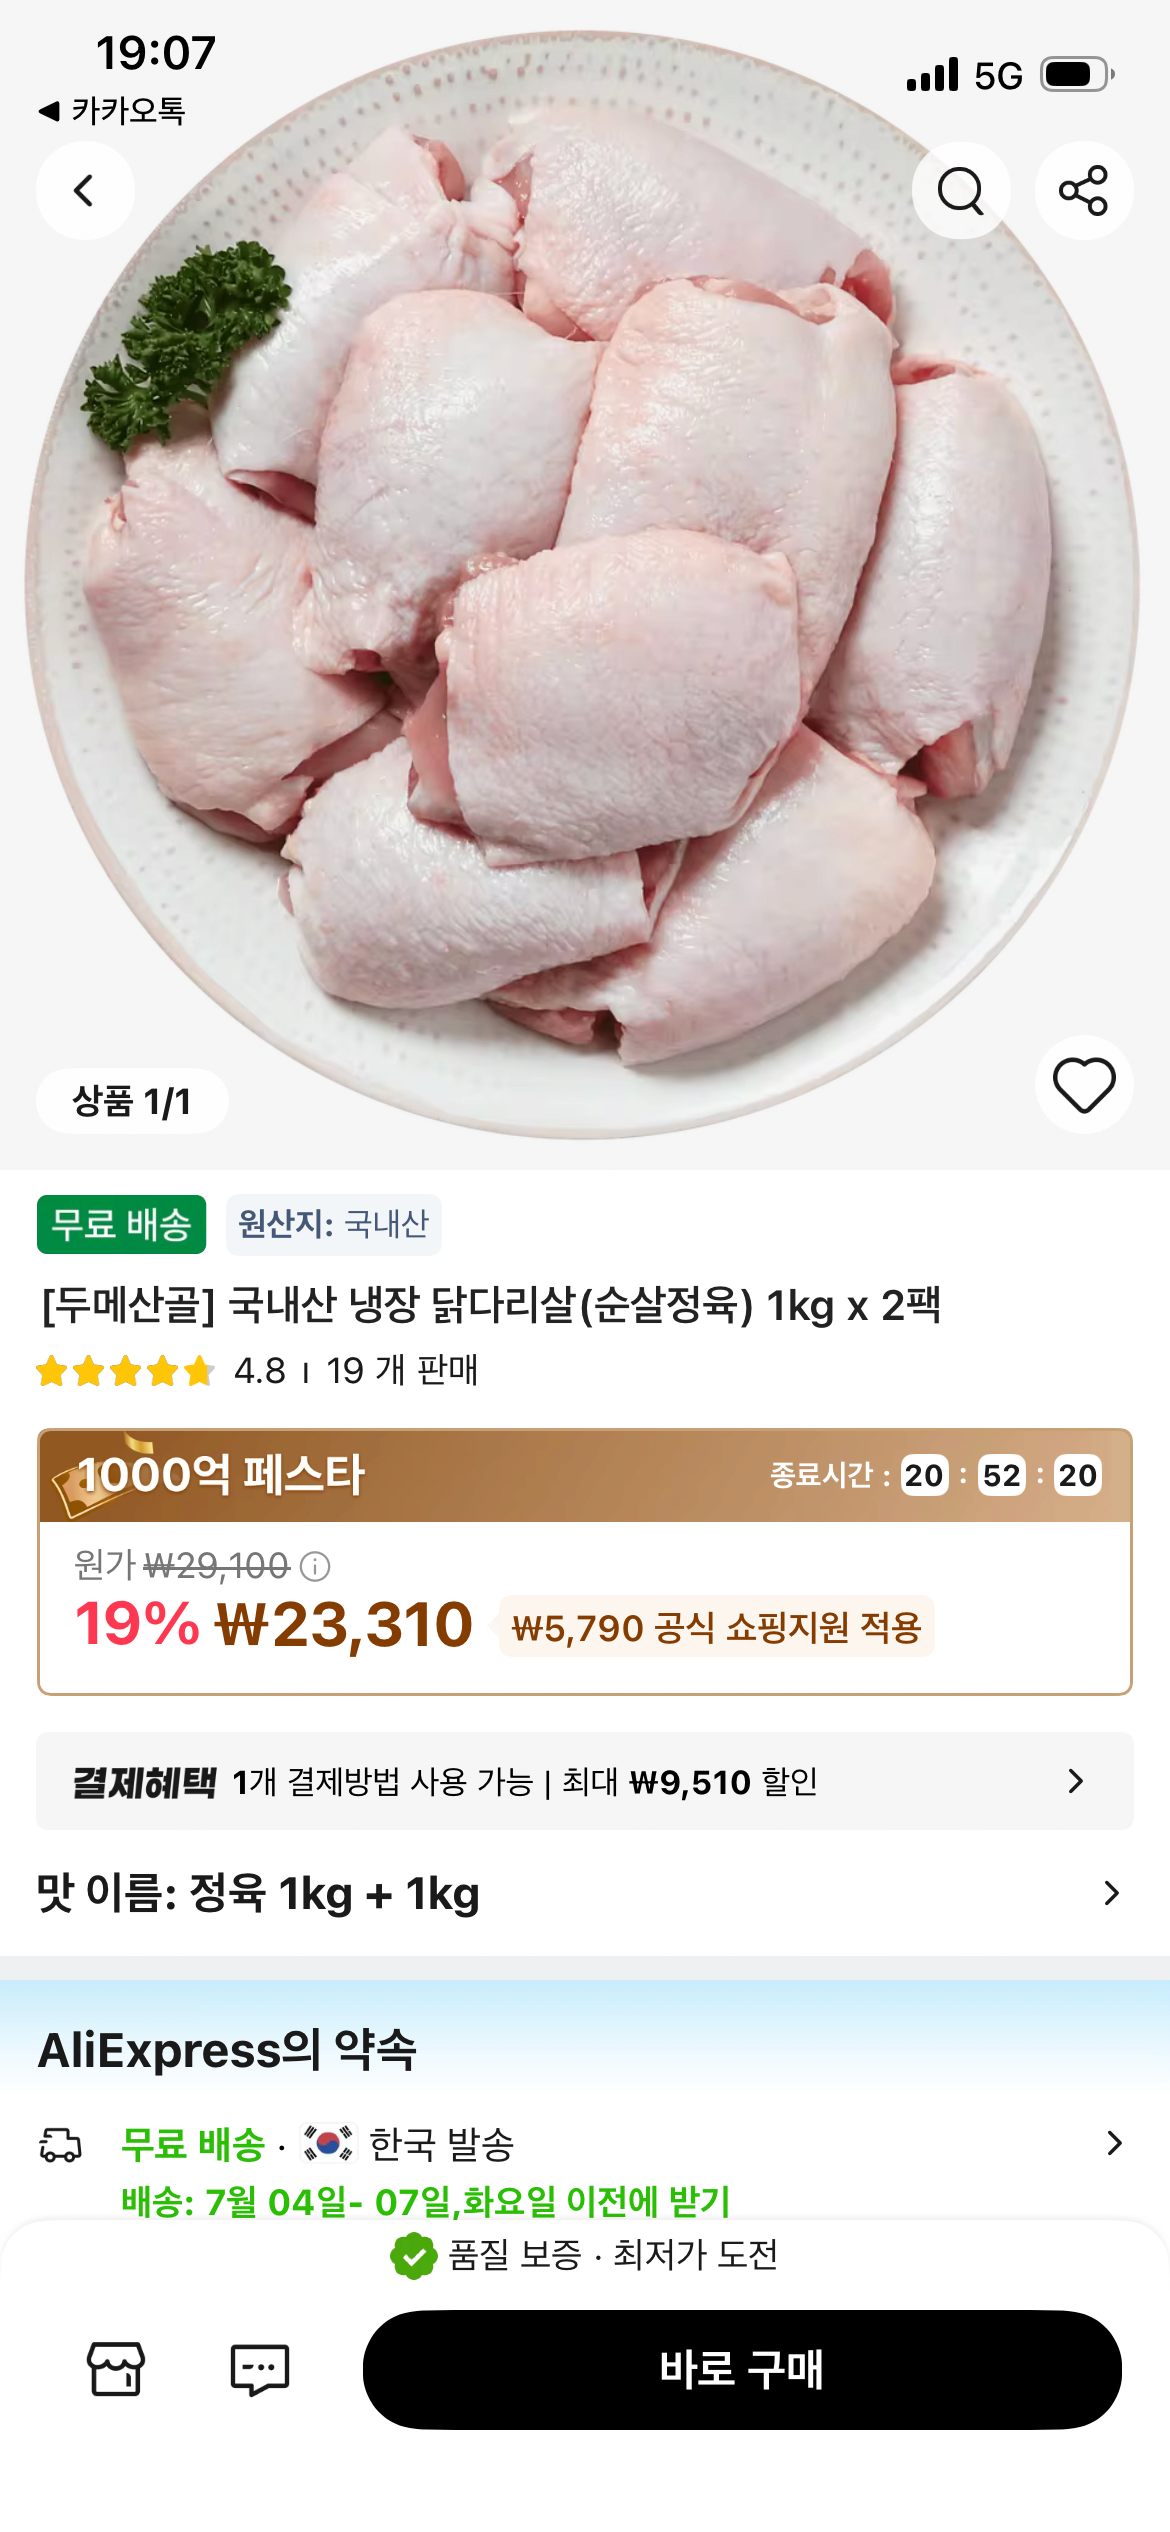The image size is (1170, 2532).
Task: Tap the 바로 구매 buy now button
Action: click(x=742, y=2369)
